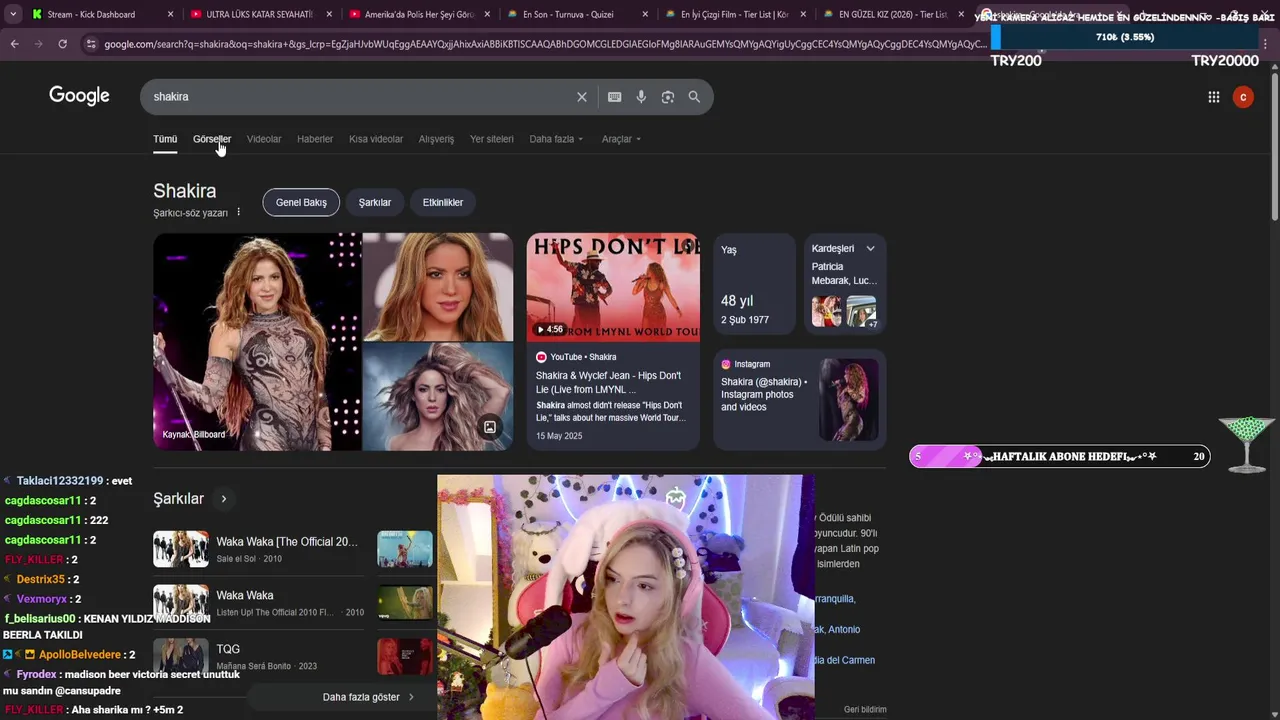
Task: Expand the Daha fazla dropdown
Action: [x=556, y=139]
